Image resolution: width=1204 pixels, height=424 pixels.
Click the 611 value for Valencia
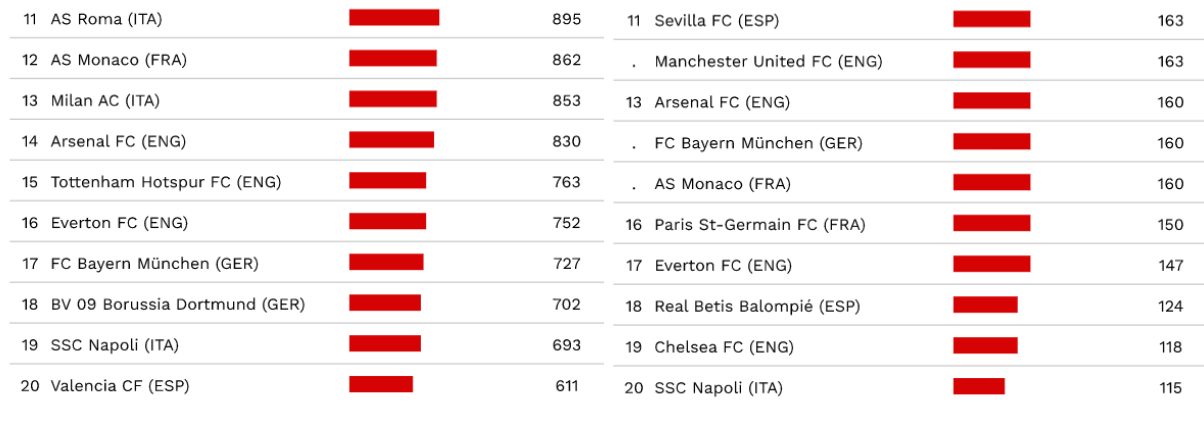point(566,385)
